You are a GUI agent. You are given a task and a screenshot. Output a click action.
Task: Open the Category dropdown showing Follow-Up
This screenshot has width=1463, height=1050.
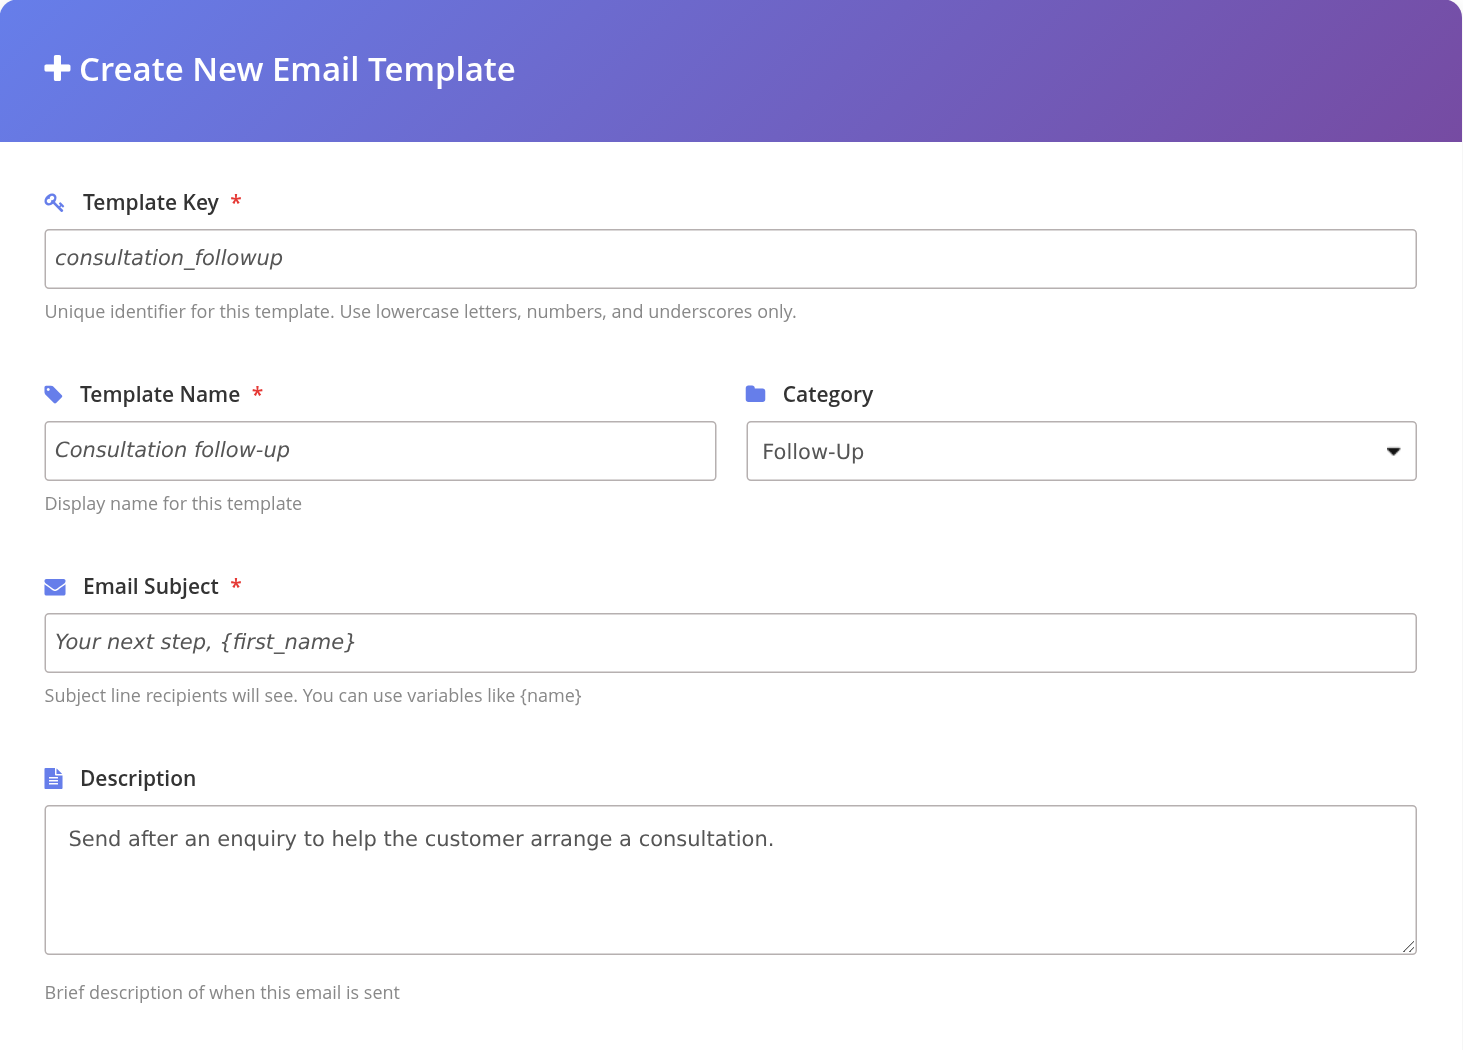pyautogui.click(x=1081, y=451)
